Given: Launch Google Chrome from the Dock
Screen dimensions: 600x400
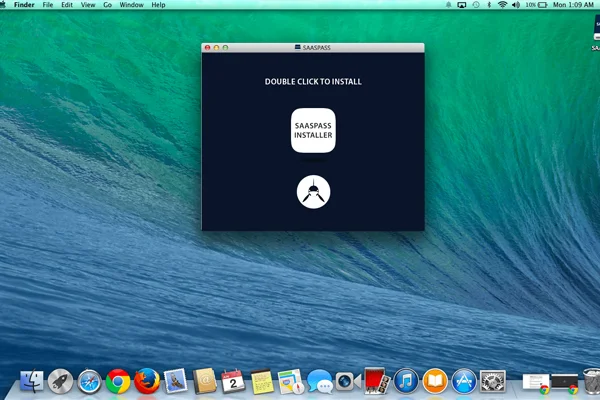Looking at the screenshot, I should click(x=118, y=381).
